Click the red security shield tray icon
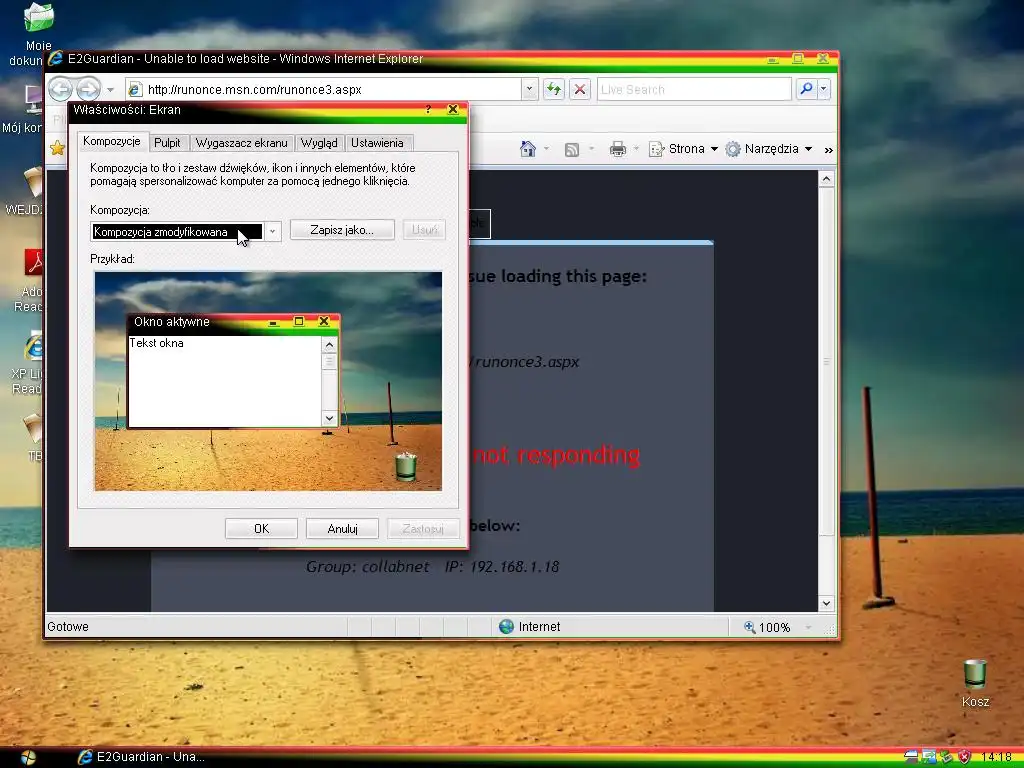This screenshot has width=1024, height=768. tap(965, 757)
